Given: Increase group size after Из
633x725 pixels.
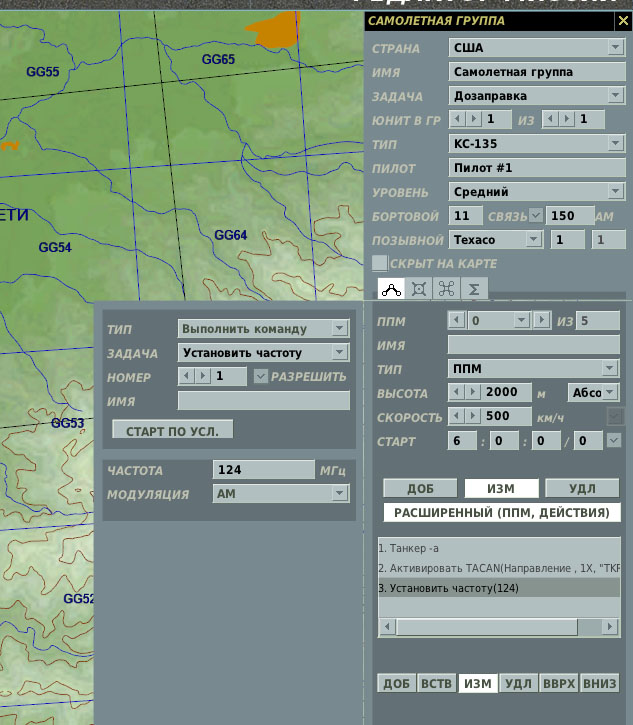Looking at the screenshot, I should 566,119.
